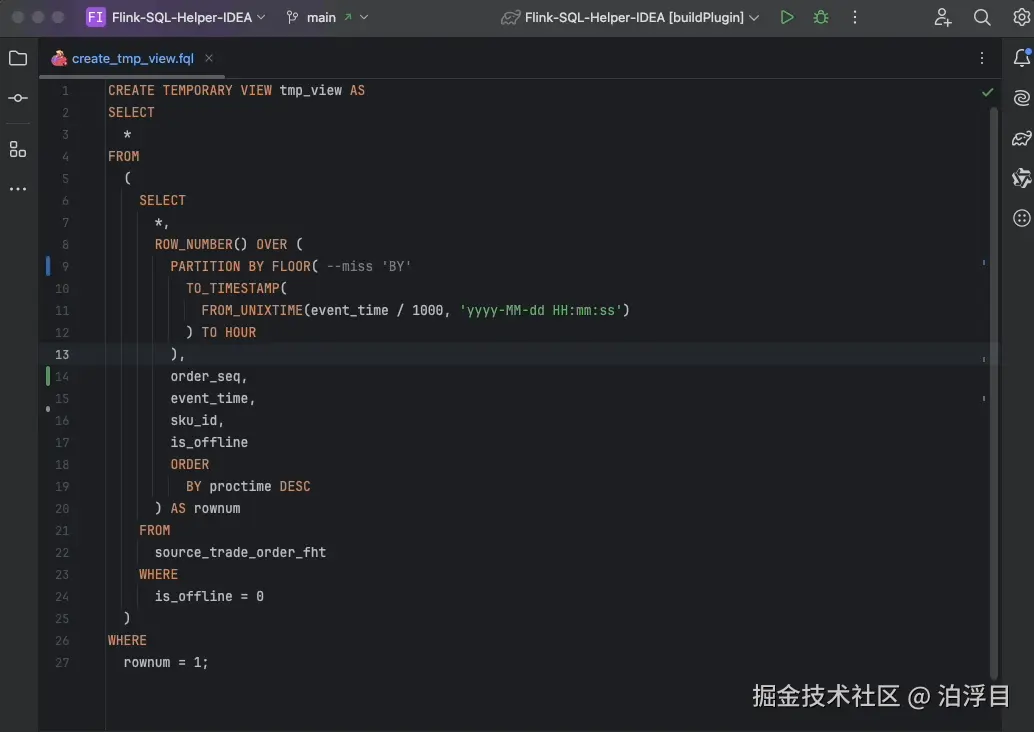Show more tool windows ellipsis

click(18, 189)
